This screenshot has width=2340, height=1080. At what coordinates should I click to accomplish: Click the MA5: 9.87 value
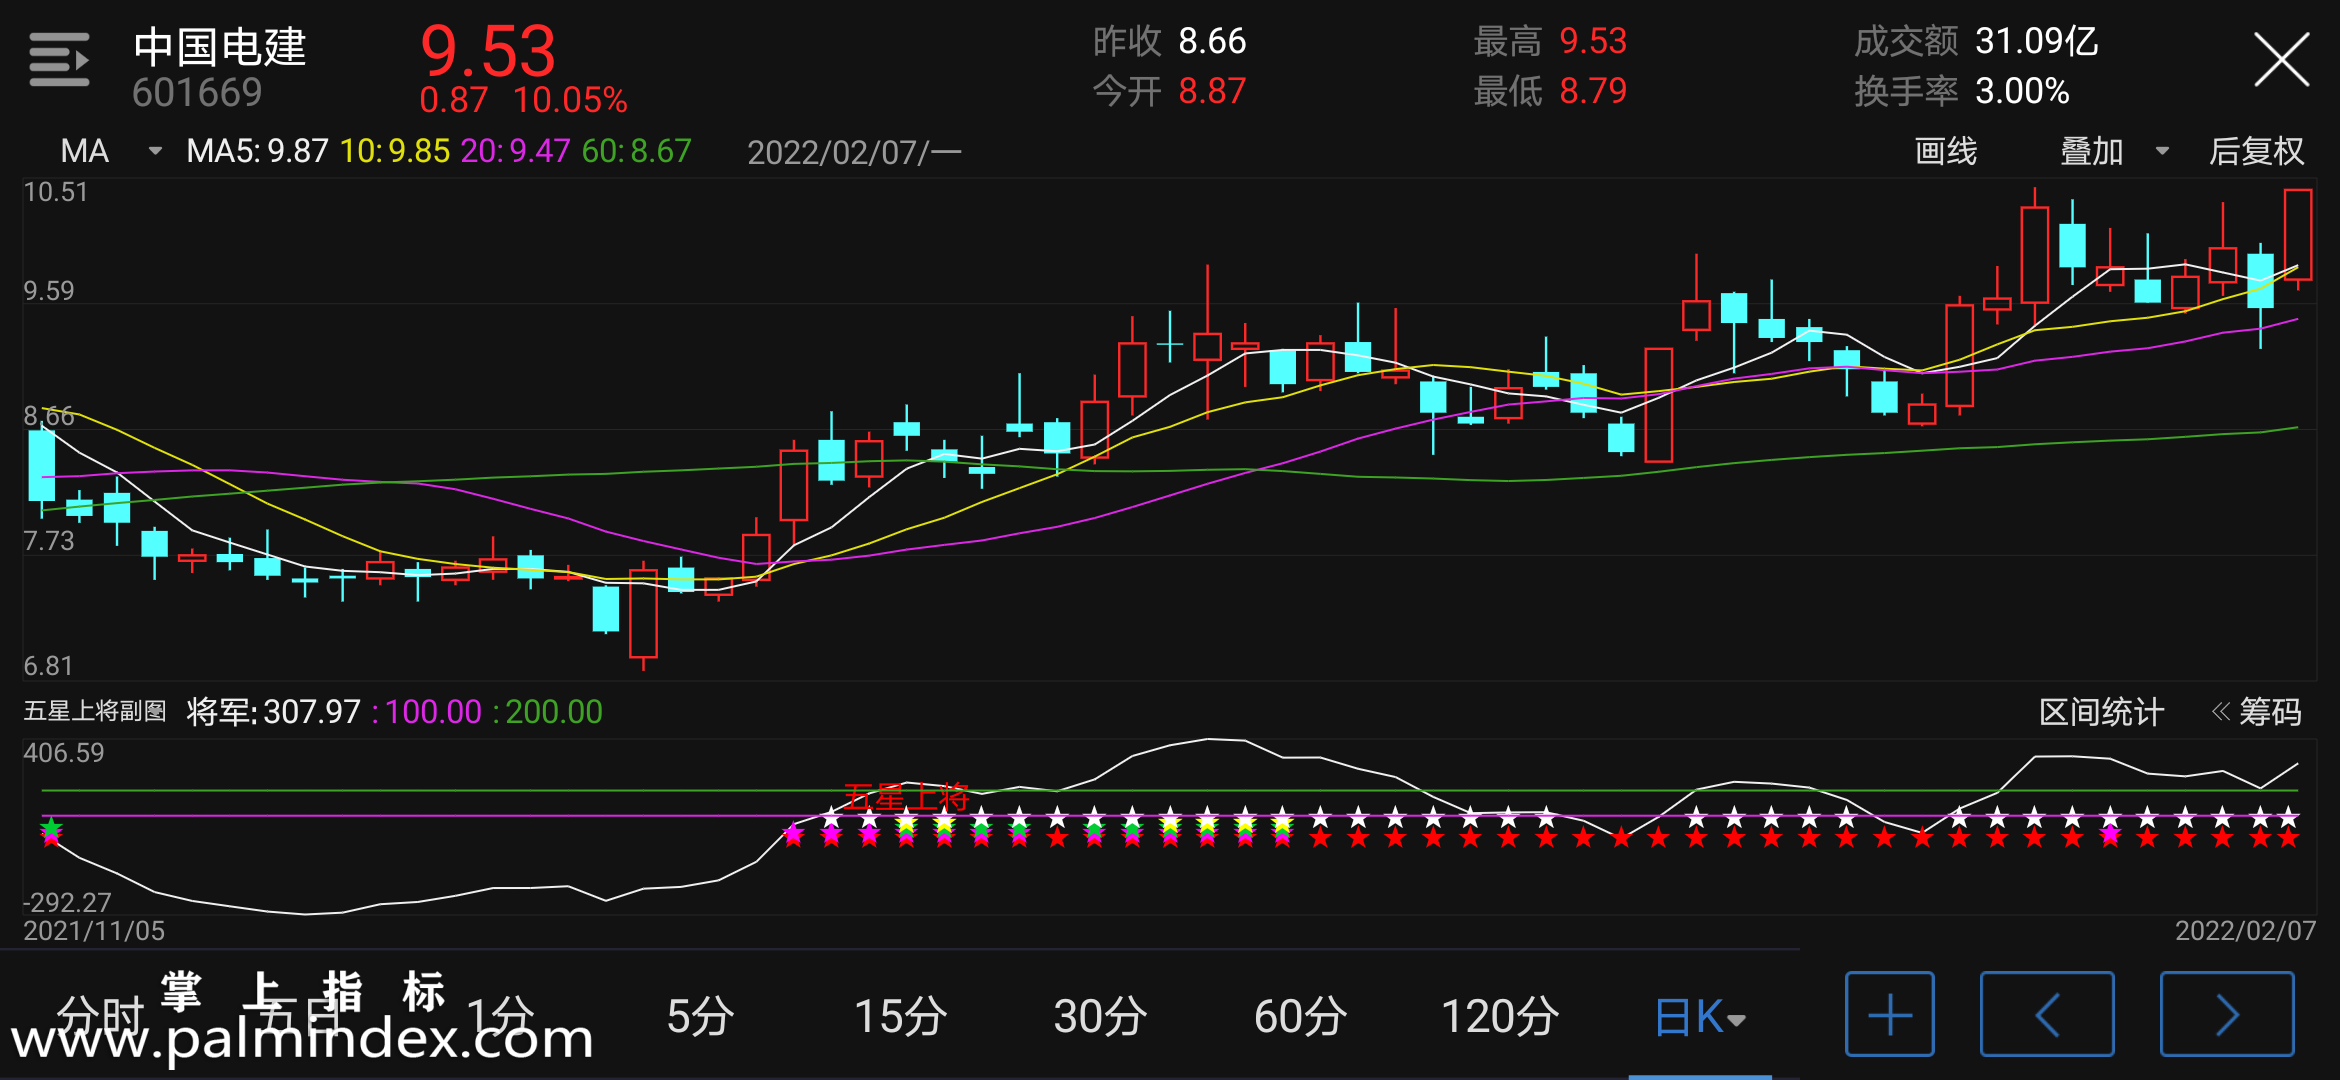coord(257,151)
